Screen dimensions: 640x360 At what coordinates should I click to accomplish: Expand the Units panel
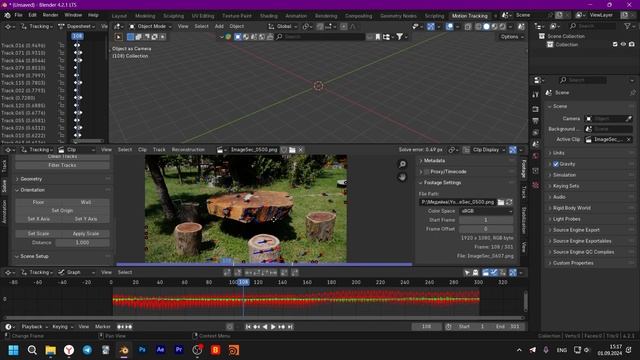pos(558,153)
